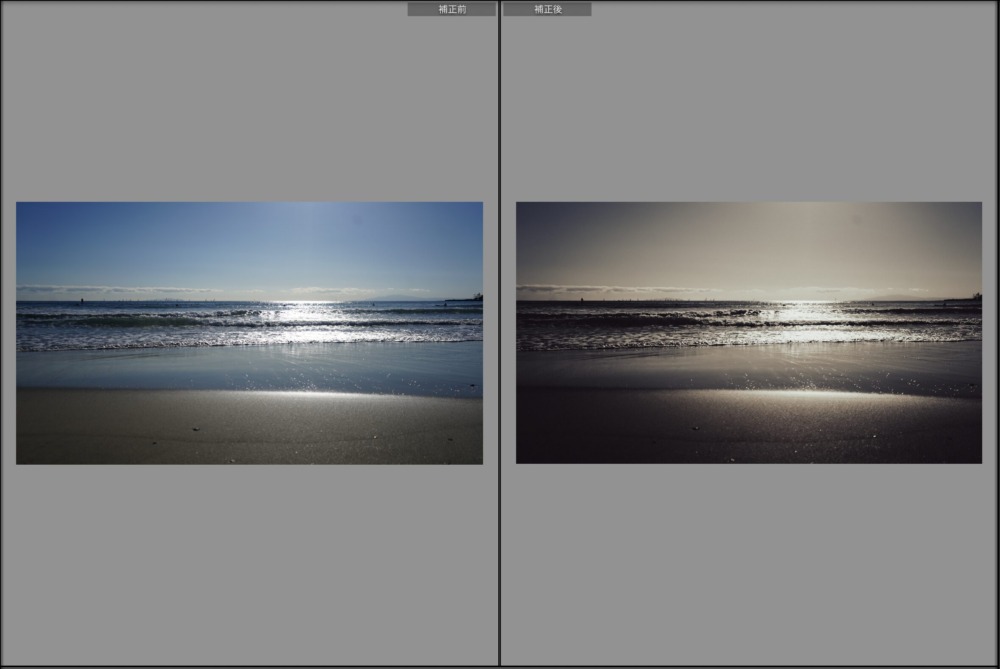Viewport: 1000px width, 669px height.
Task: Click the blue sky in the before photo
Action: click(x=150, y=240)
